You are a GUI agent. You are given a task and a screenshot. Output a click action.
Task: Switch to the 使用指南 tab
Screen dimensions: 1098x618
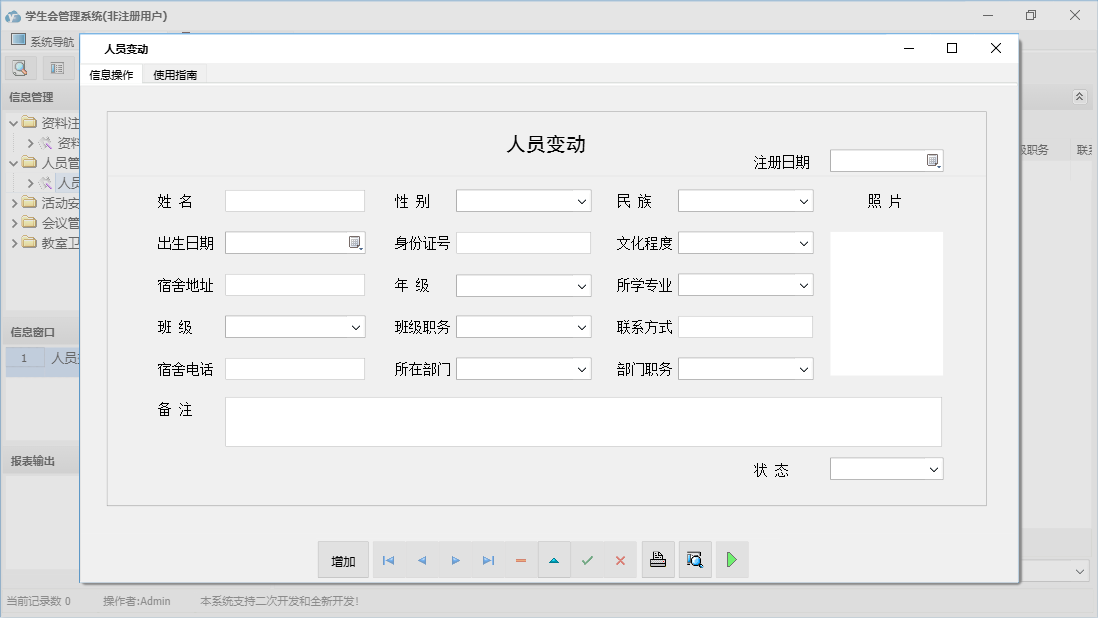coord(176,74)
